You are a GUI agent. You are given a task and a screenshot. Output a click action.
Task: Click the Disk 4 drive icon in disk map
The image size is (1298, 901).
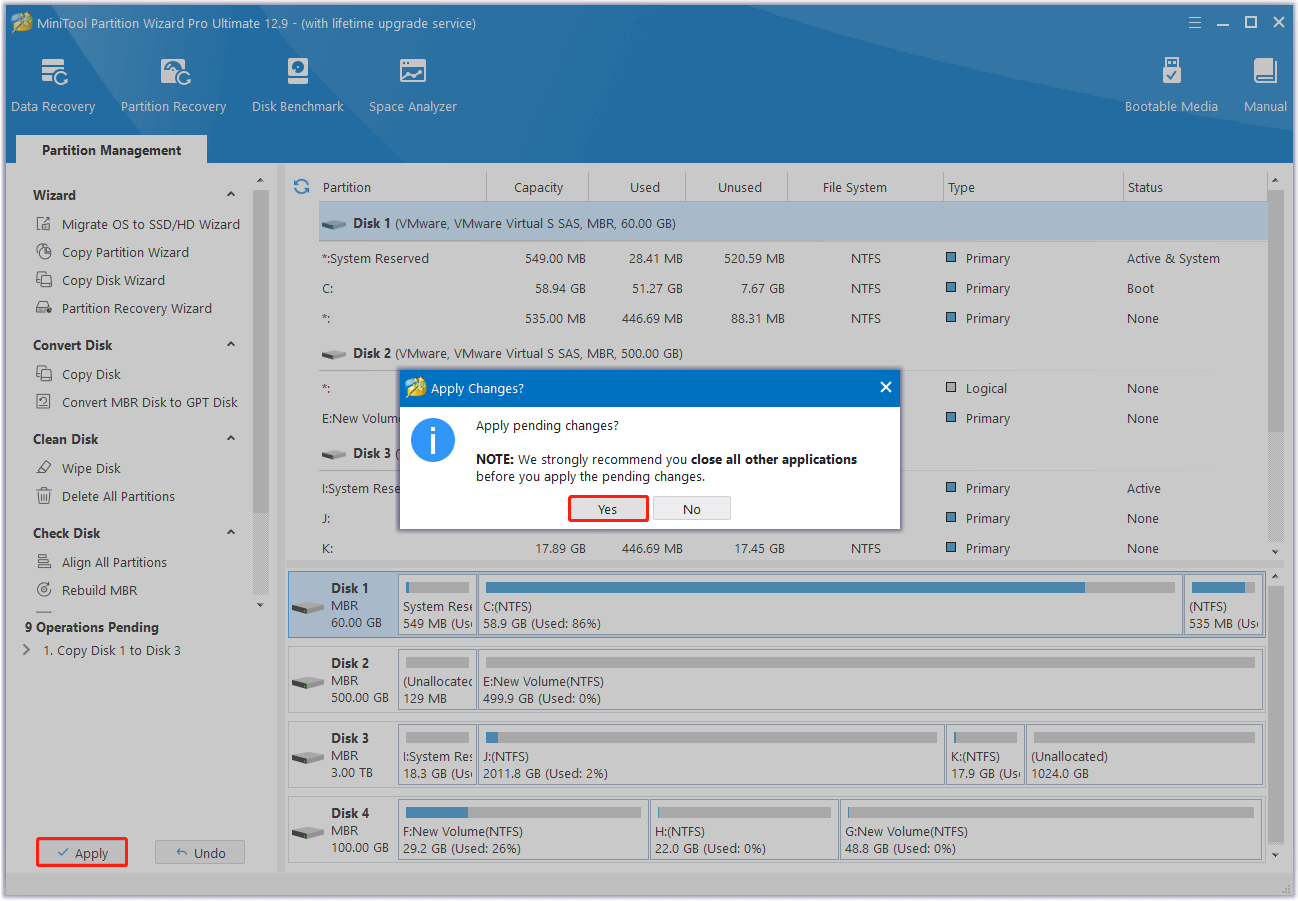[308, 831]
